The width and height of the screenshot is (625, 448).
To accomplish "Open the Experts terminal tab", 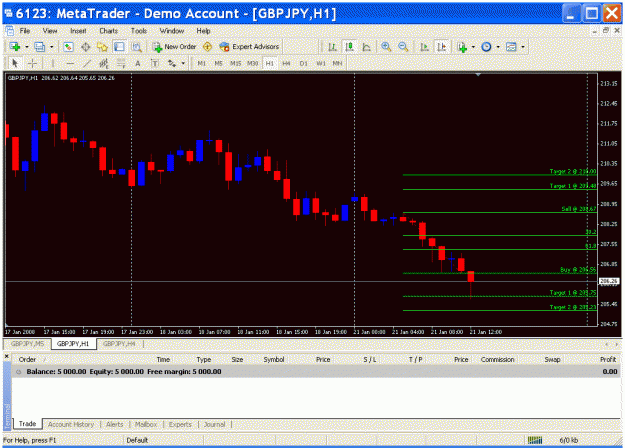I will (x=180, y=424).
